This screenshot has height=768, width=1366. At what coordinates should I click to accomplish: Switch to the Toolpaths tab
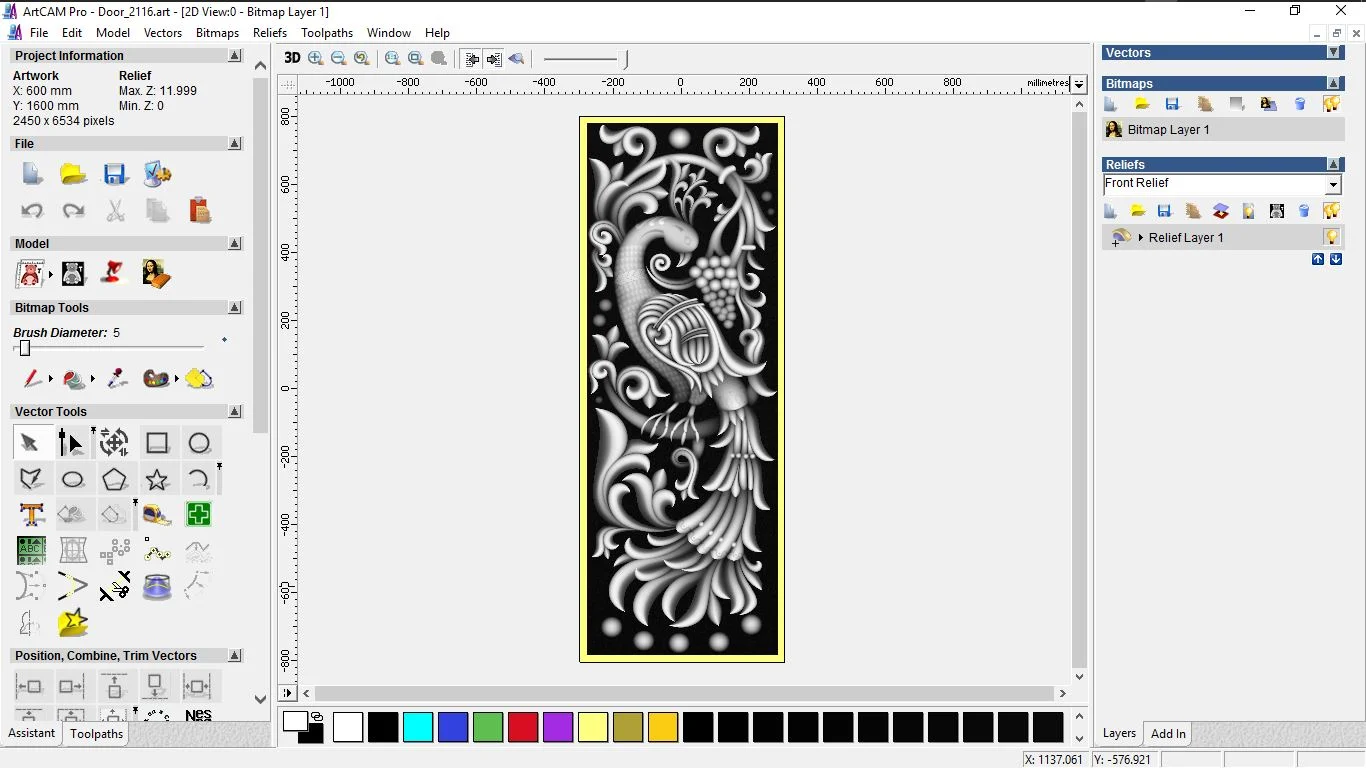[96, 734]
